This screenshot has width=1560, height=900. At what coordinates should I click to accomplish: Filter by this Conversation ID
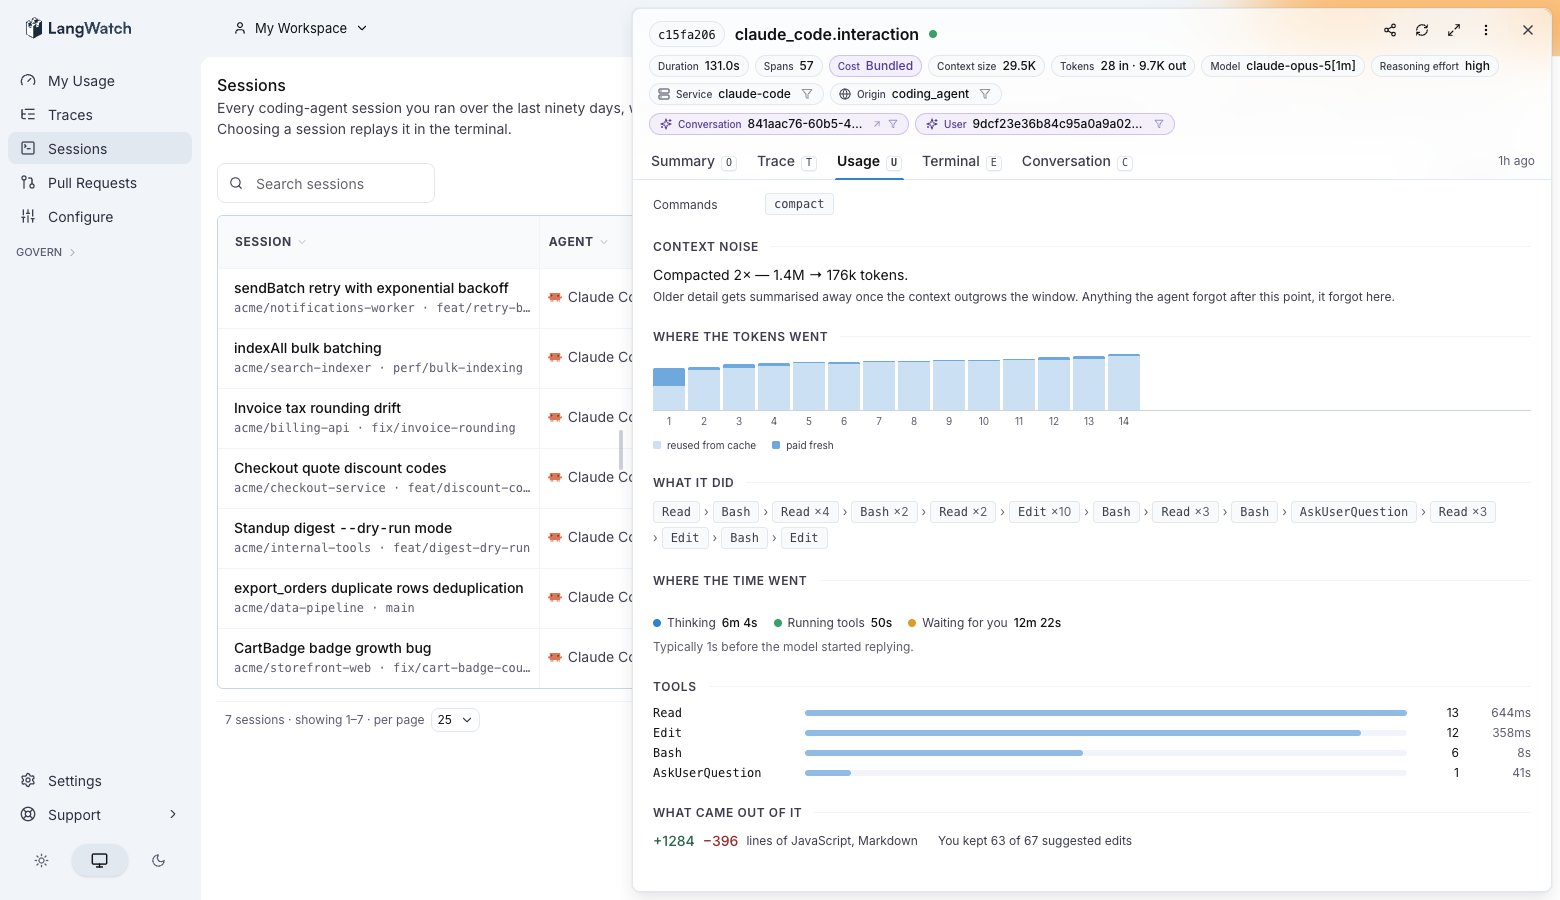click(893, 124)
